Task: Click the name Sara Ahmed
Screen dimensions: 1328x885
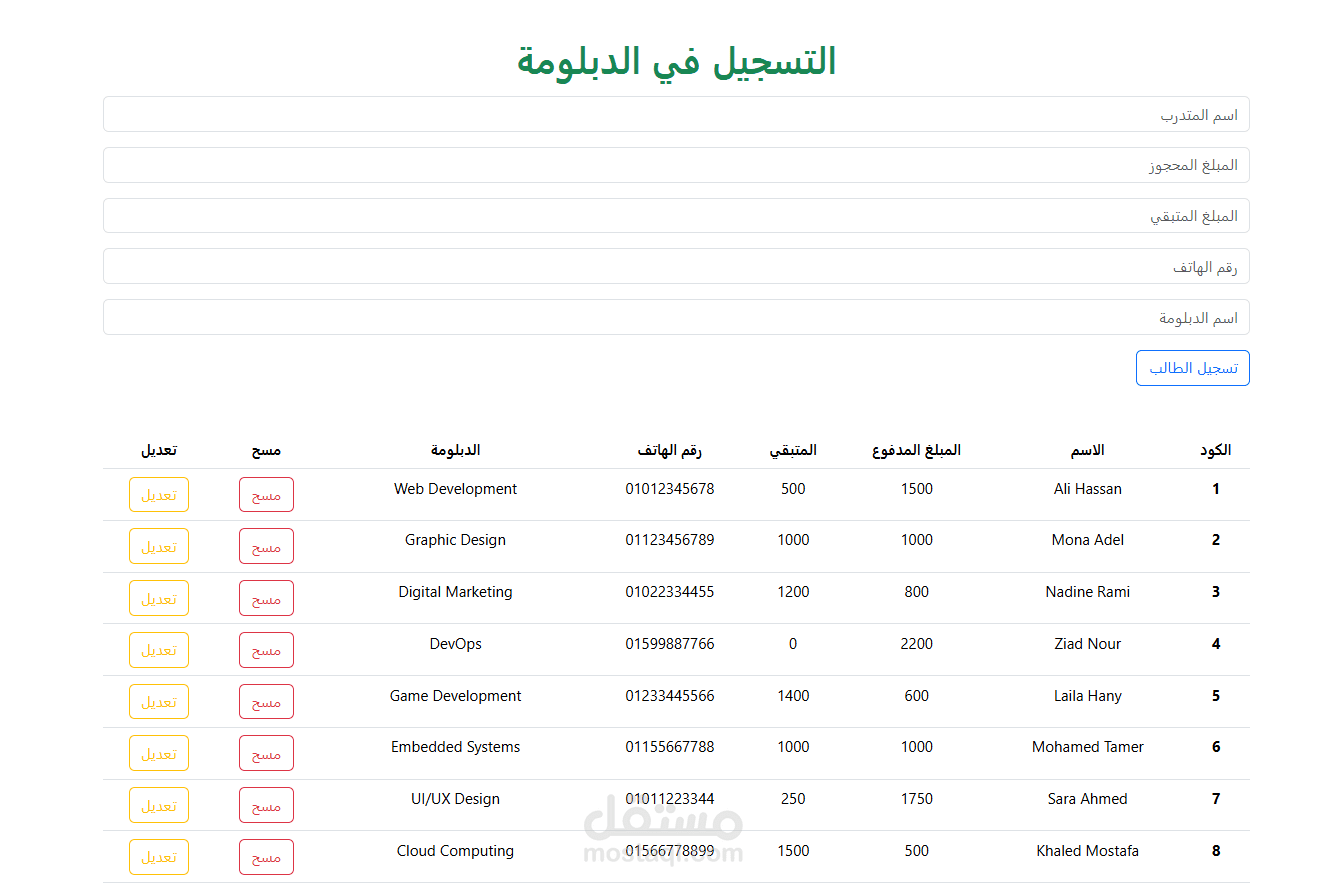Action: tap(1088, 799)
